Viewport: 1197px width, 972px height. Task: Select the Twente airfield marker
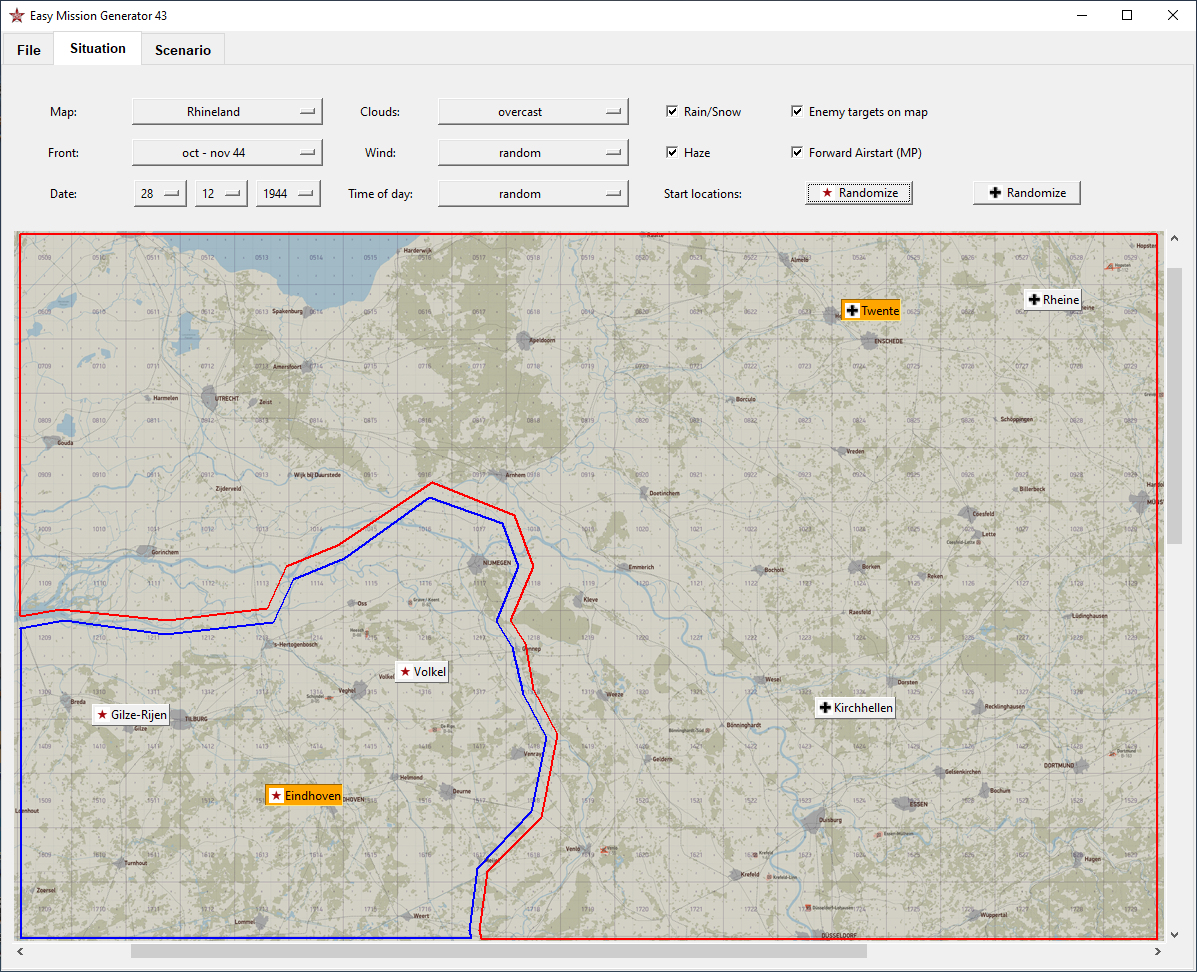coord(870,311)
